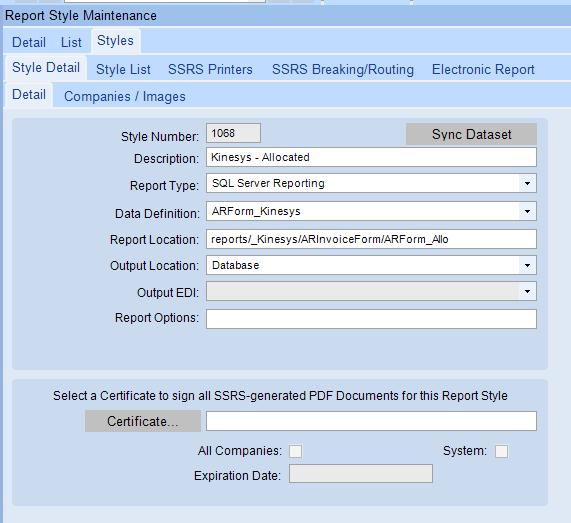
Task: Click the empty Report Options field
Action: (x=371, y=319)
